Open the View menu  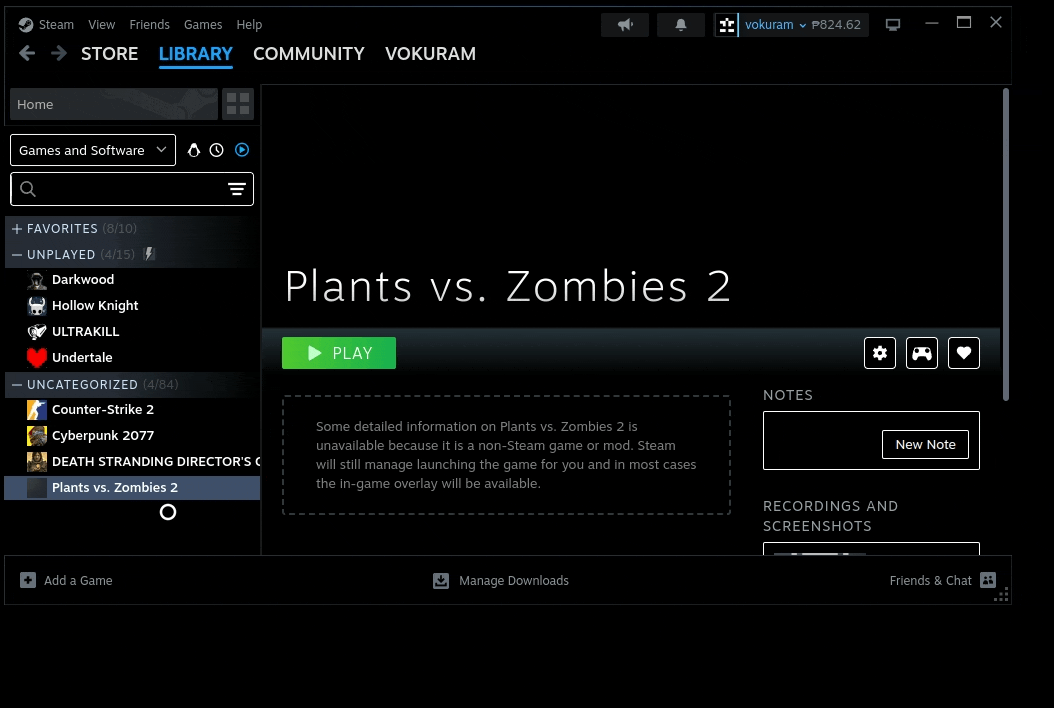(x=102, y=25)
